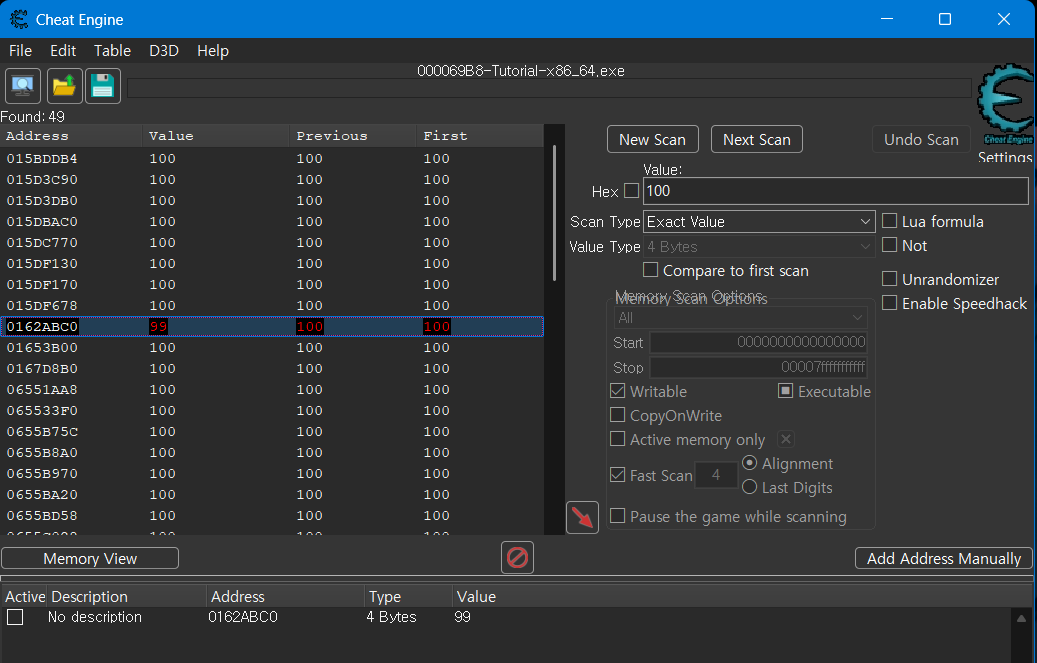Click the Next Scan button

(x=757, y=140)
